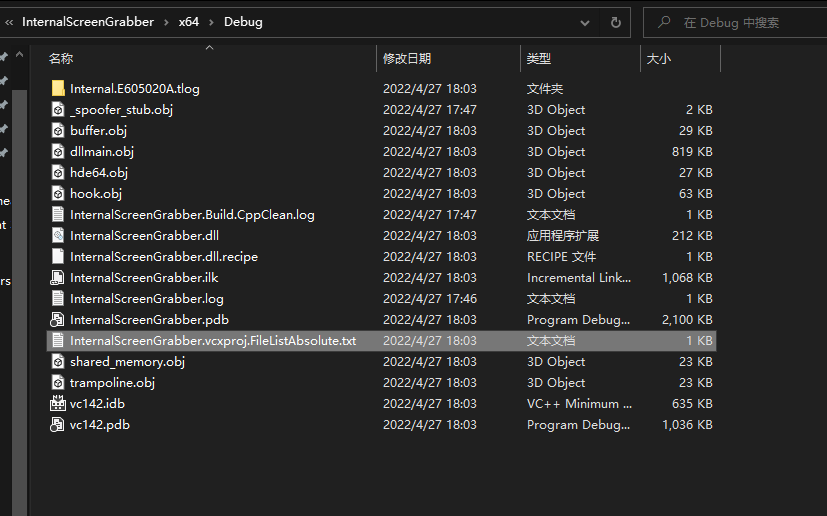
Task: Click the 应用程序扩展 type cell
Action: (x=563, y=236)
